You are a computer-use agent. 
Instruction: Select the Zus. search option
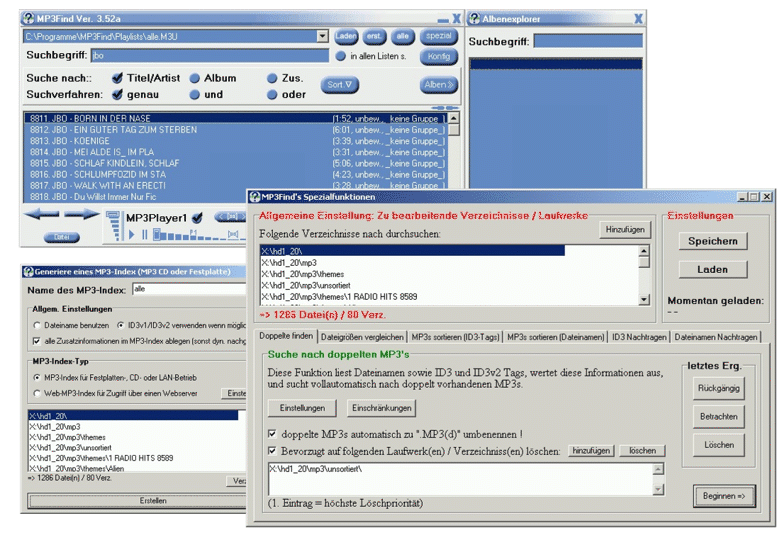click(272, 78)
